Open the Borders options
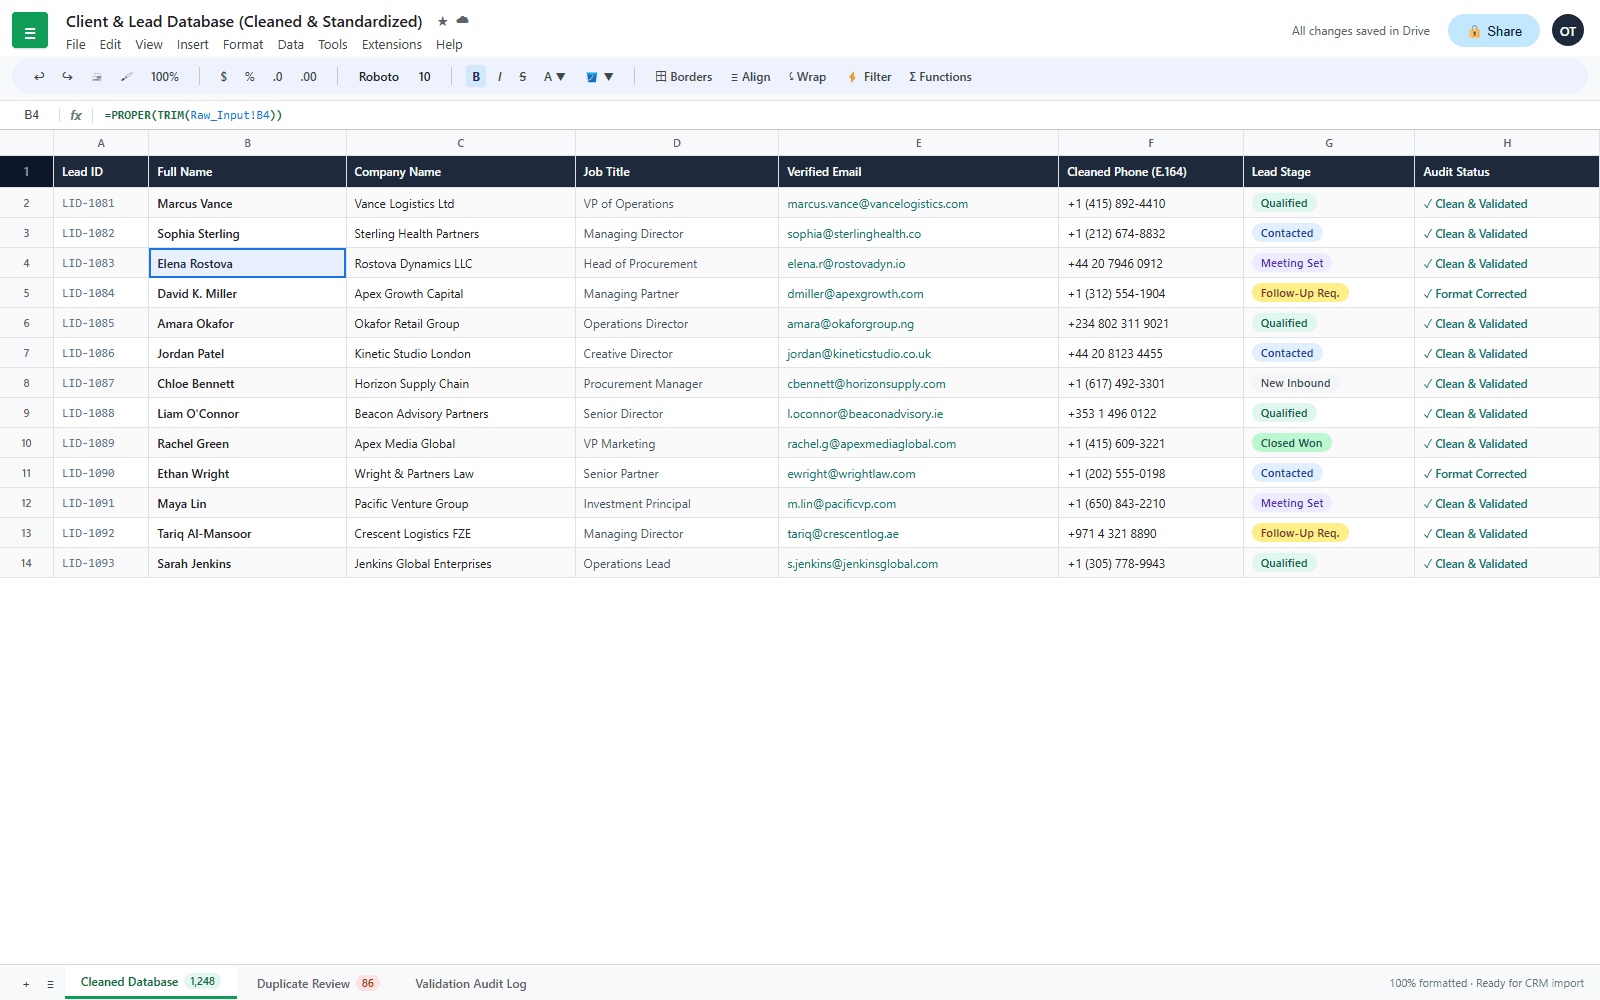Image resolution: width=1600 pixels, height=1000 pixels. [684, 77]
